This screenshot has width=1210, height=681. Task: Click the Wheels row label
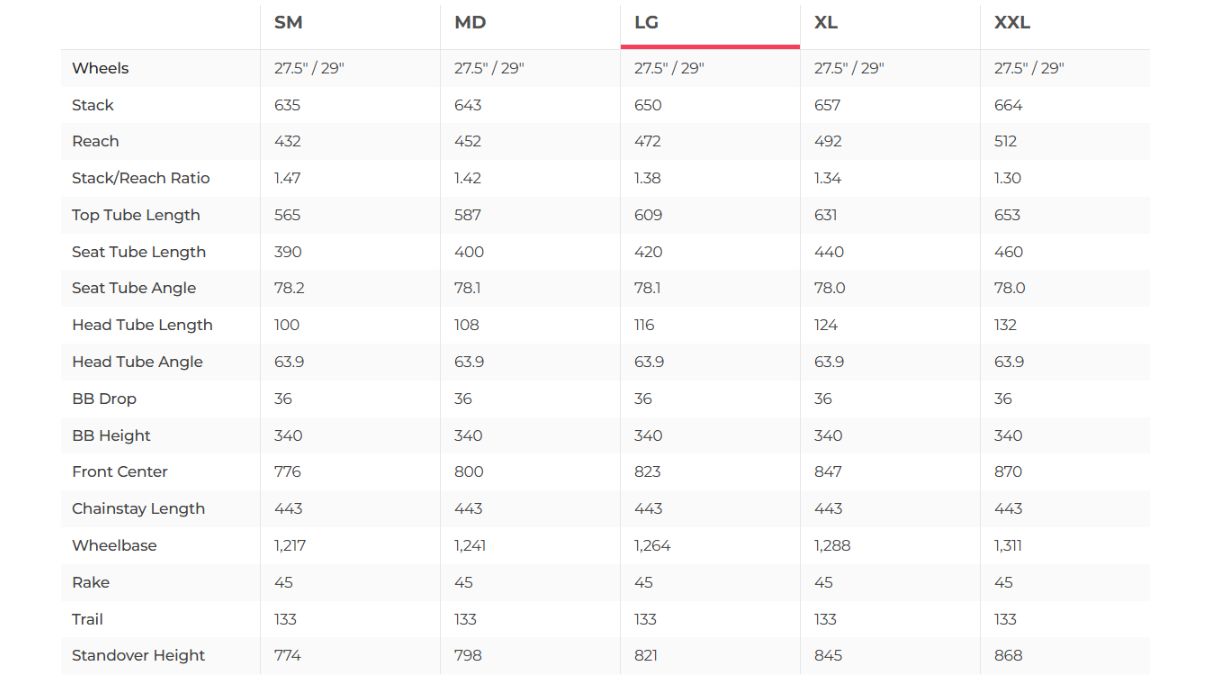[x=100, y=68]
